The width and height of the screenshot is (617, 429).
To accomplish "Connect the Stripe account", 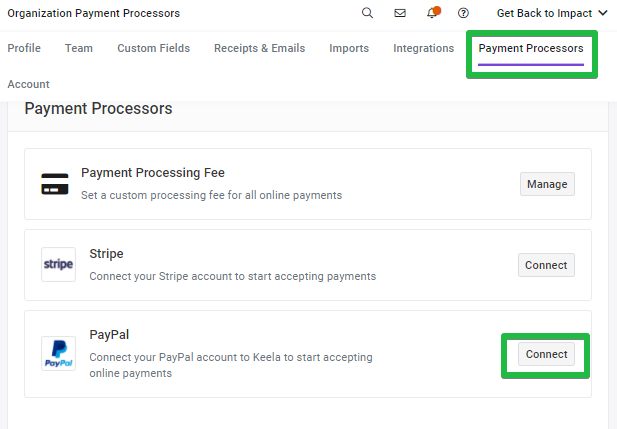I will tap(546, 265).
